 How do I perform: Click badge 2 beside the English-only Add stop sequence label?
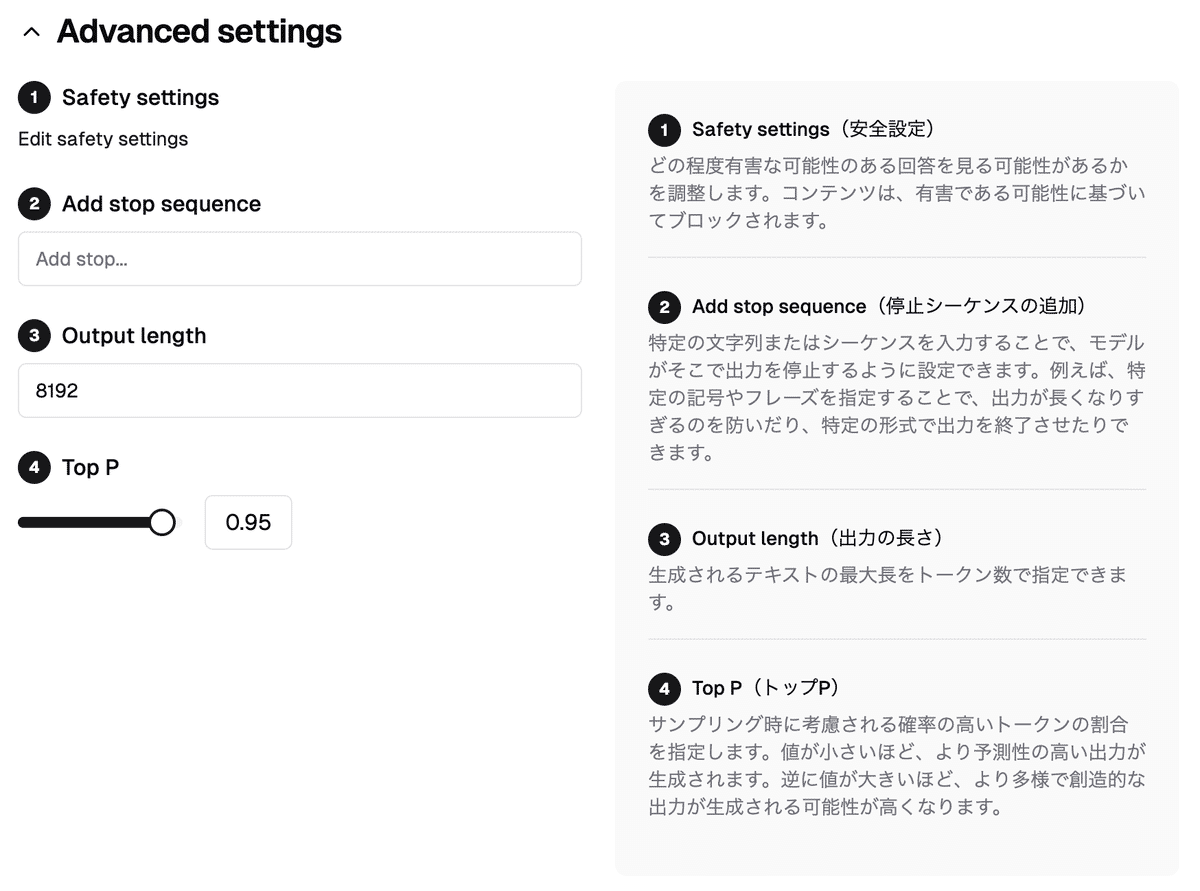coord(34,204)
